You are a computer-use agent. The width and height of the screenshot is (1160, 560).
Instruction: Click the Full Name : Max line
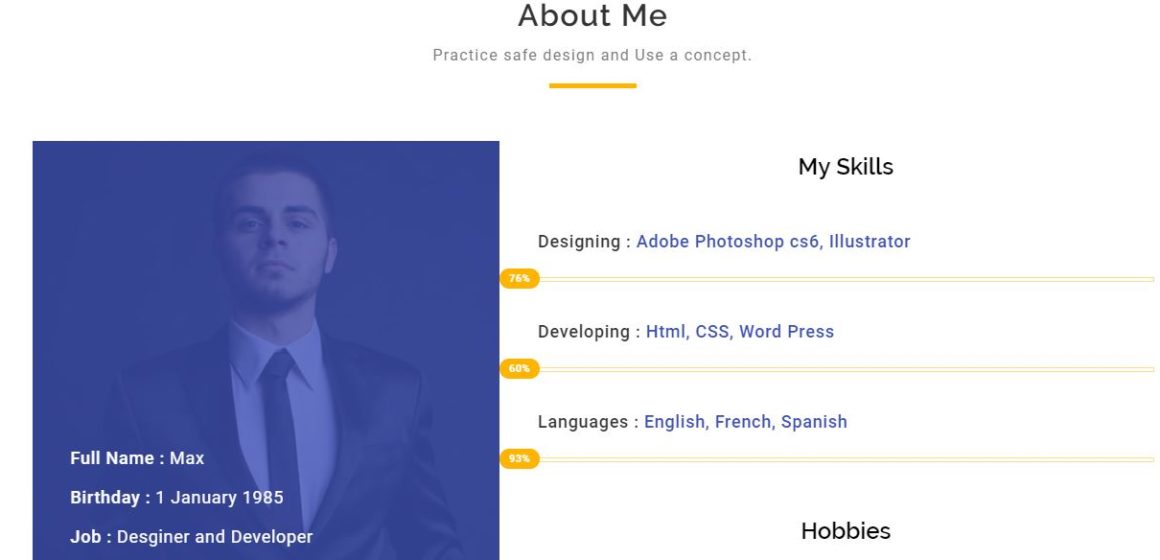point(137,458)
